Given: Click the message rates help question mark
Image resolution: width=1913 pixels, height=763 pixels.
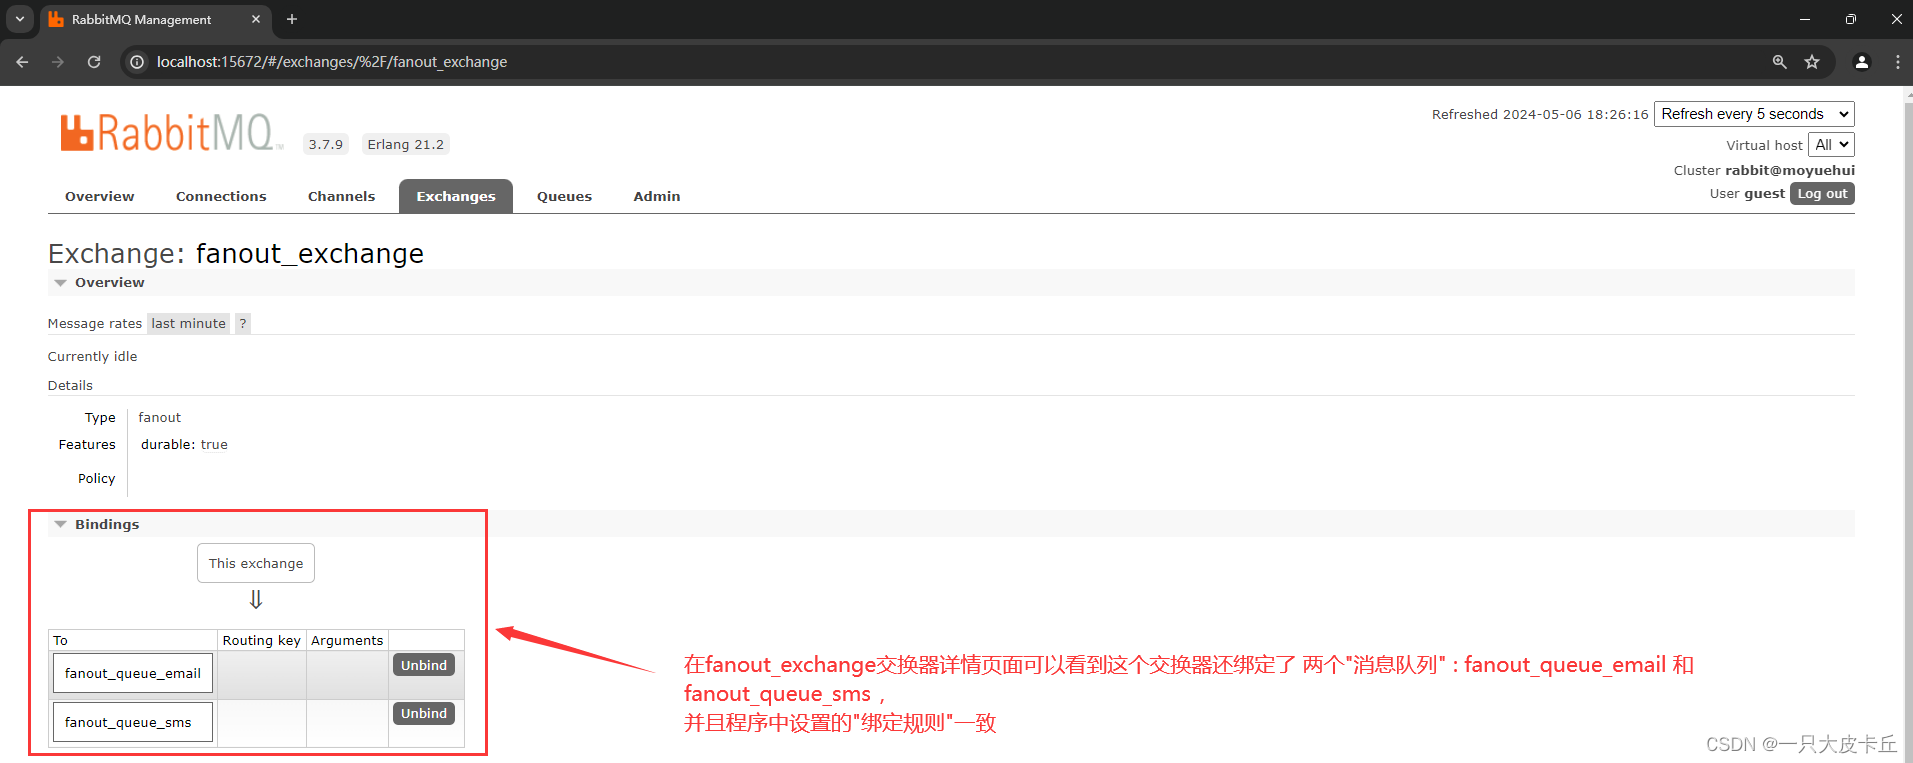Looking at the screenshot, I should [242, 323].
